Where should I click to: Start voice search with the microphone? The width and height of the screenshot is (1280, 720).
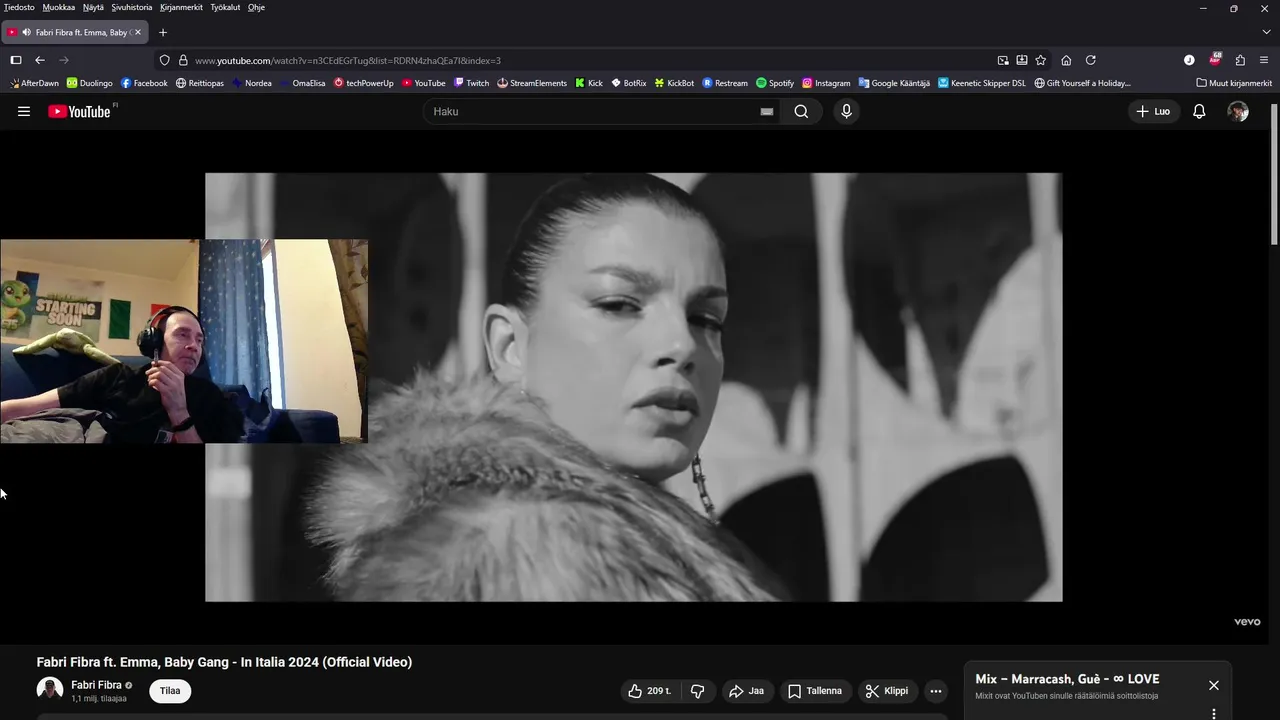846,111
